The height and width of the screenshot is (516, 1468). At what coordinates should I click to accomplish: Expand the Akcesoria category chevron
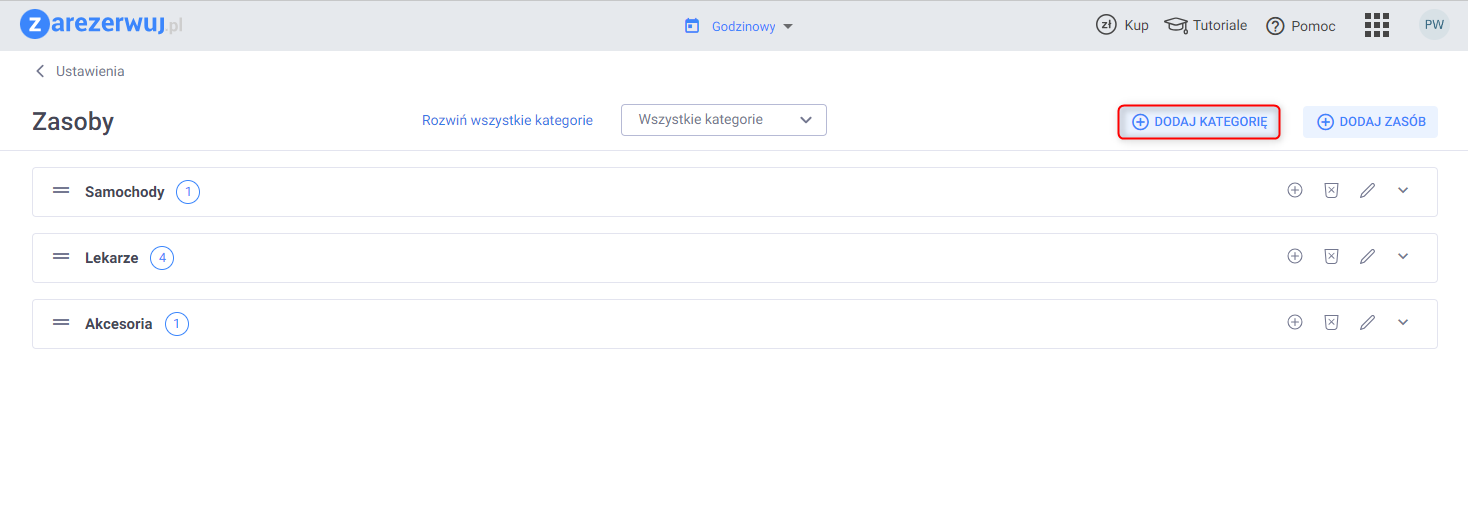point(1403,322)
